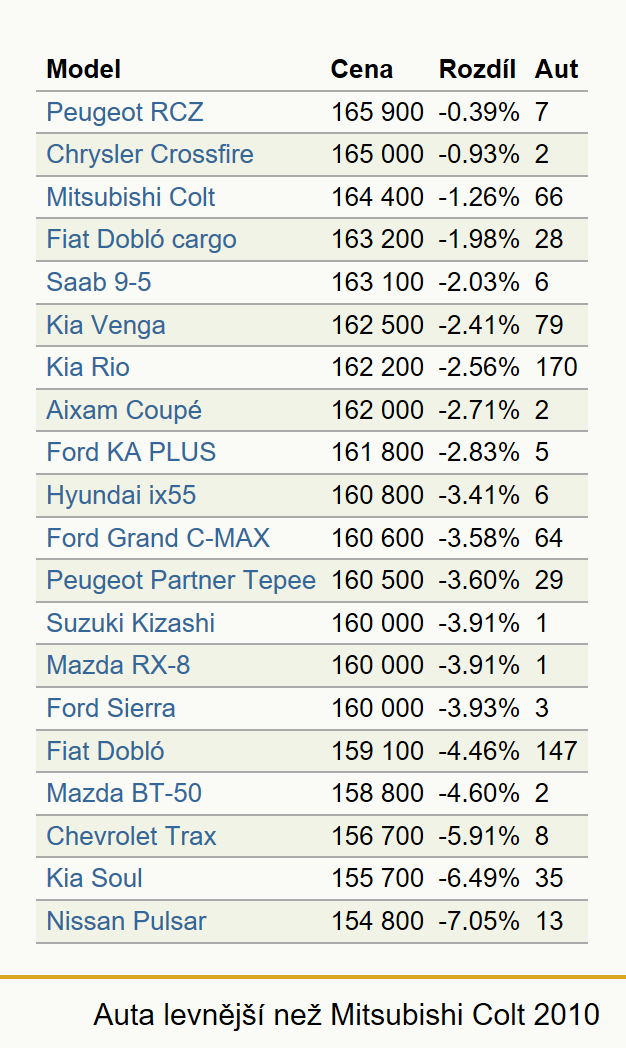Open the Hyundai ix55 link
This screenshot has height=1048, width=626.
[122, 495]
